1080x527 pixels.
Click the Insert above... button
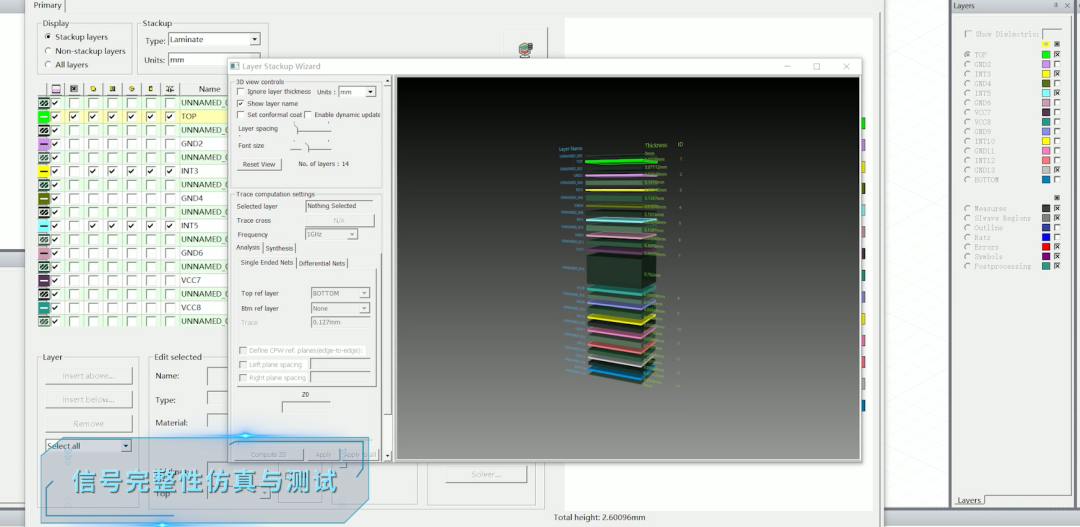pyautogui.click(x=88, y=375)
